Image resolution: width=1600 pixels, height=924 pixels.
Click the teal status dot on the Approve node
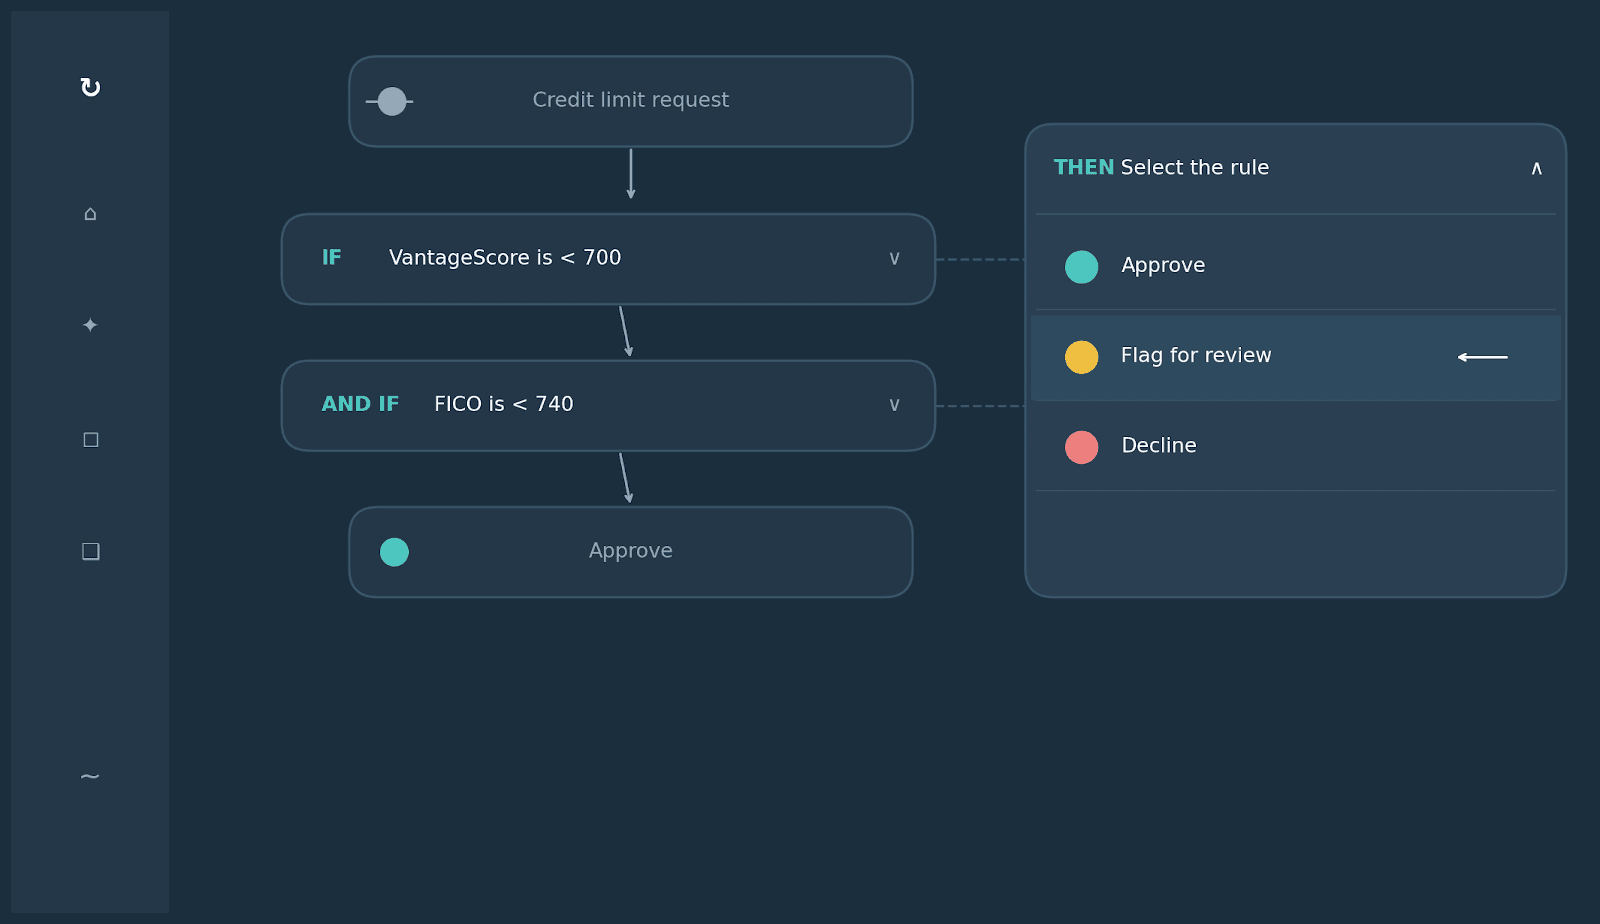pos(394,551)
